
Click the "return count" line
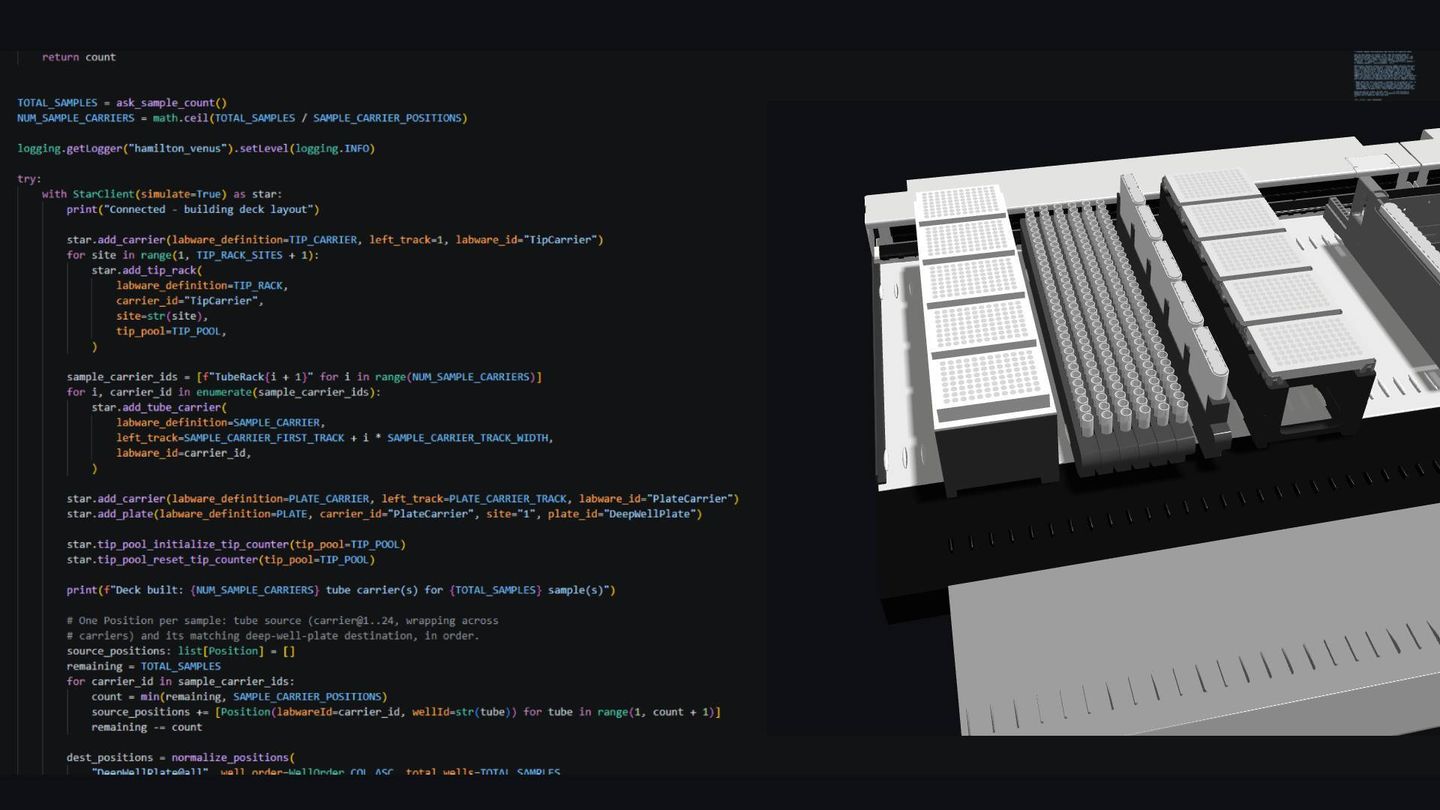[x=79, y=57]
